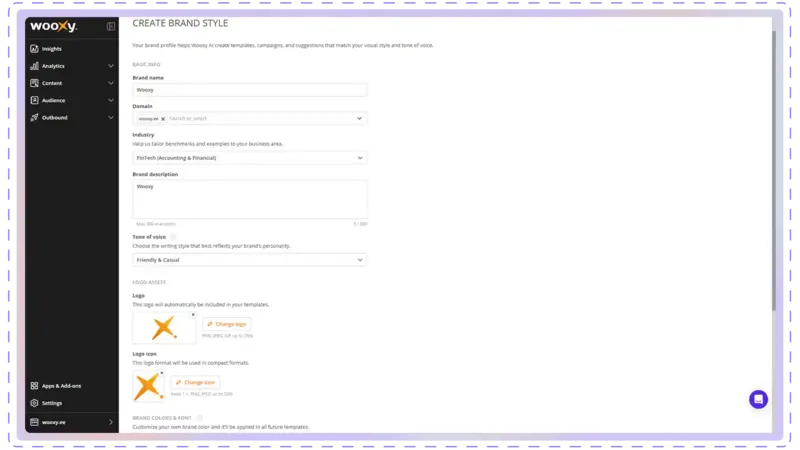The image size is (800, 450).
Task: Expand the Analytics menu chevron
Action: 111,66
